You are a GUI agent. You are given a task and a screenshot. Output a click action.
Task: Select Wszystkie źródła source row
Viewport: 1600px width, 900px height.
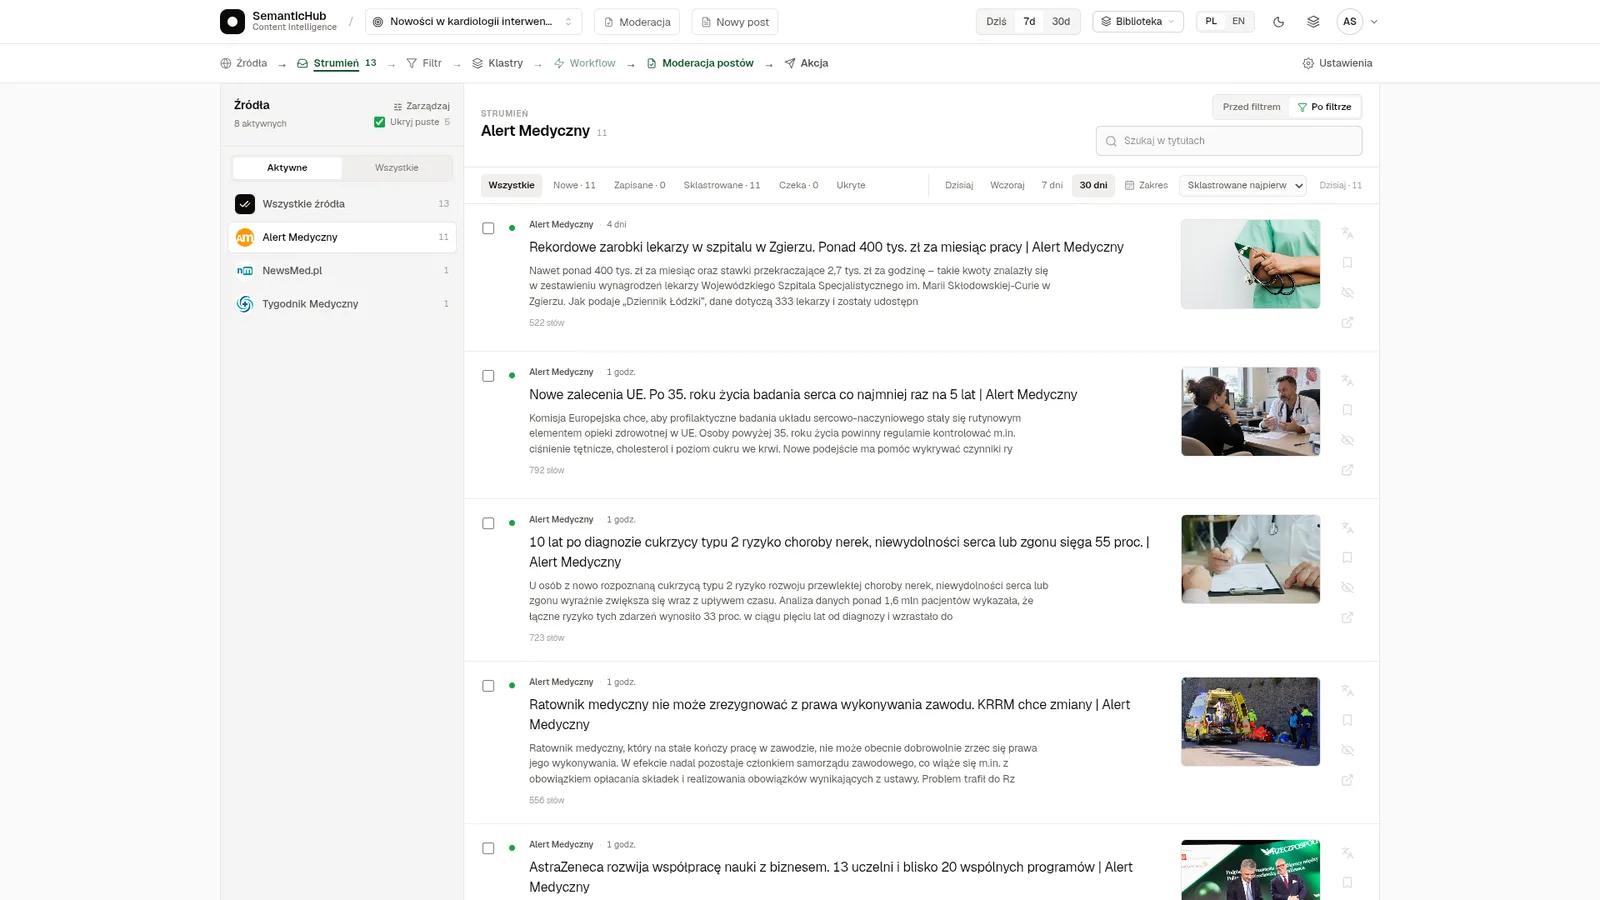tap(342, 204)
